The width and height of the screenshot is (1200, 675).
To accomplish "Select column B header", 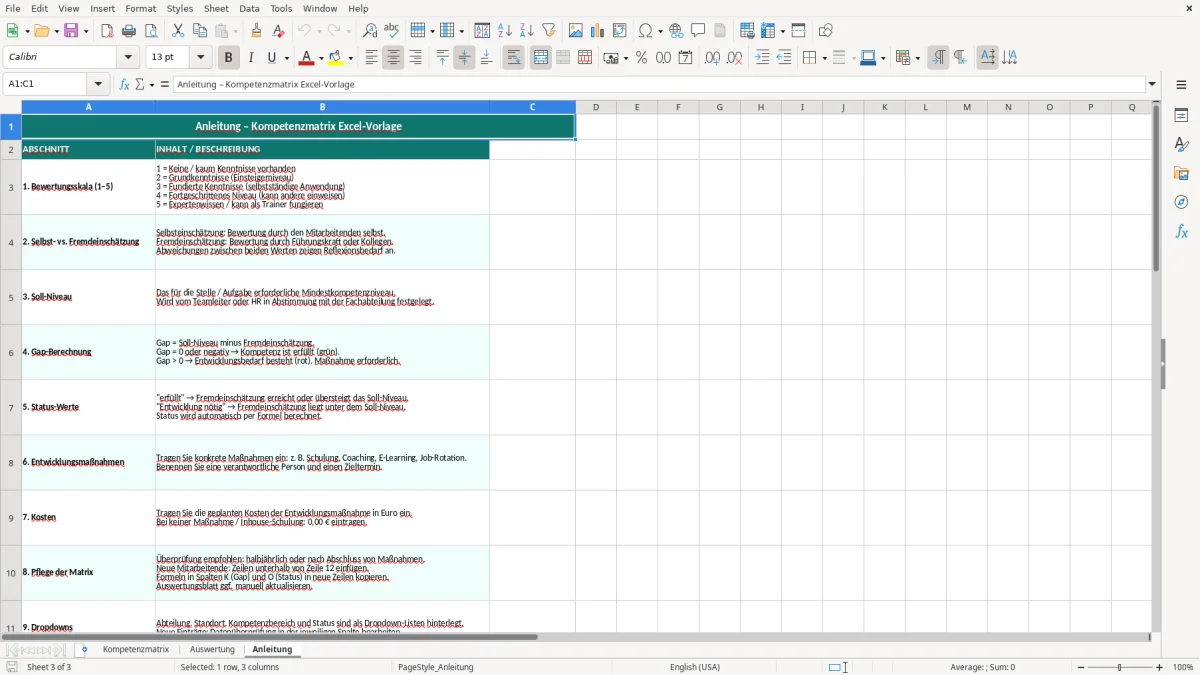I will [x=322, y=107].
